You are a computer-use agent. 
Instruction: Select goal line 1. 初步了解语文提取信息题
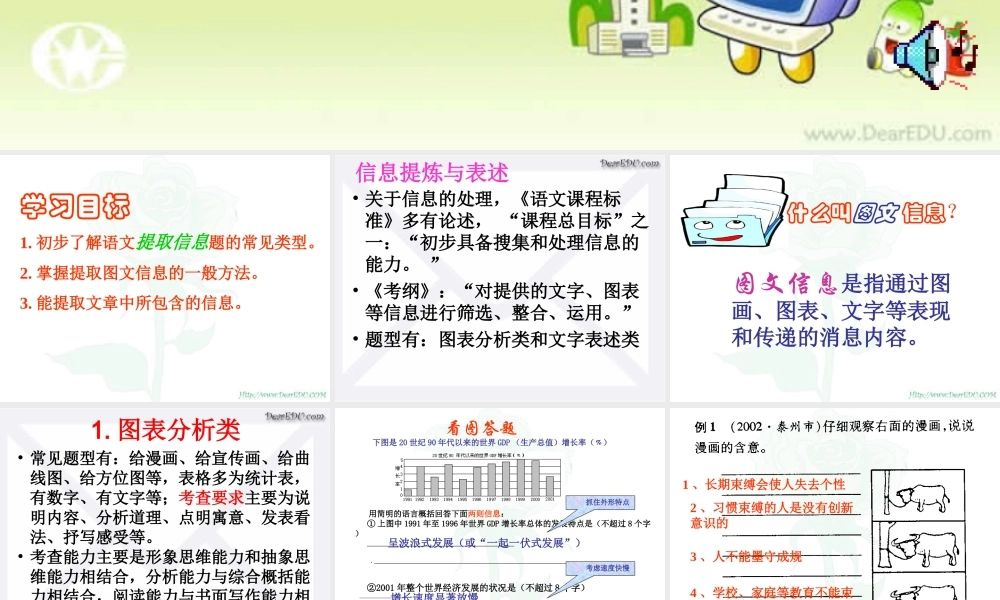click(168, 242)
